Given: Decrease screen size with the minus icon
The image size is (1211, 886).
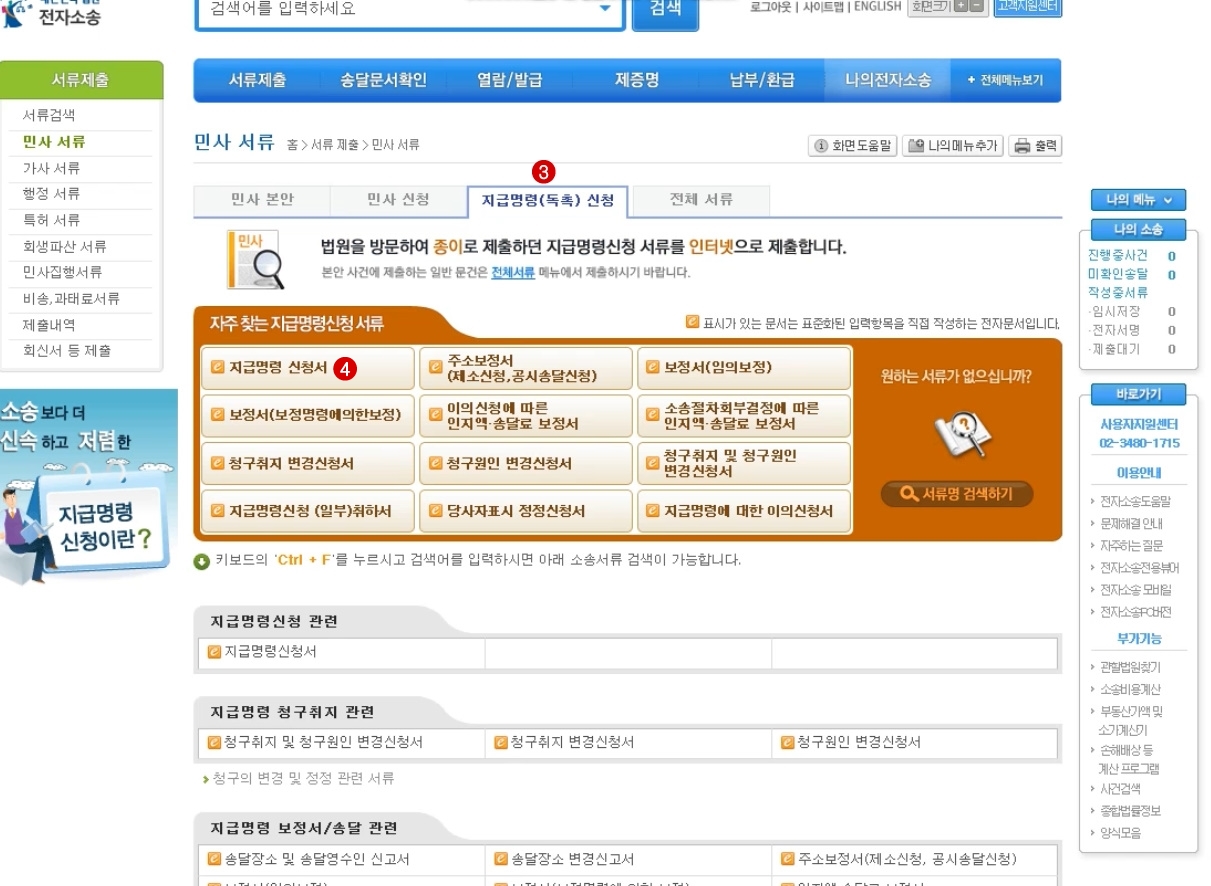Looking at the screenshot, I should tap(977, 7).
